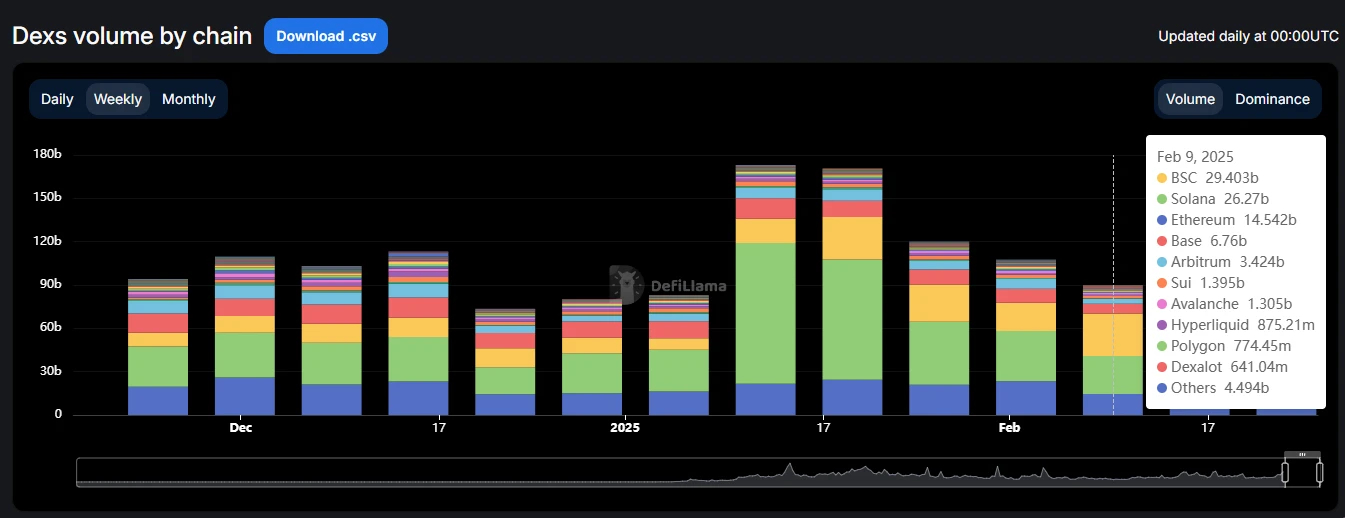Switch to the Dominance view tab
The height and width of the screenshot is (518, 1345).
coord(1272,99)
